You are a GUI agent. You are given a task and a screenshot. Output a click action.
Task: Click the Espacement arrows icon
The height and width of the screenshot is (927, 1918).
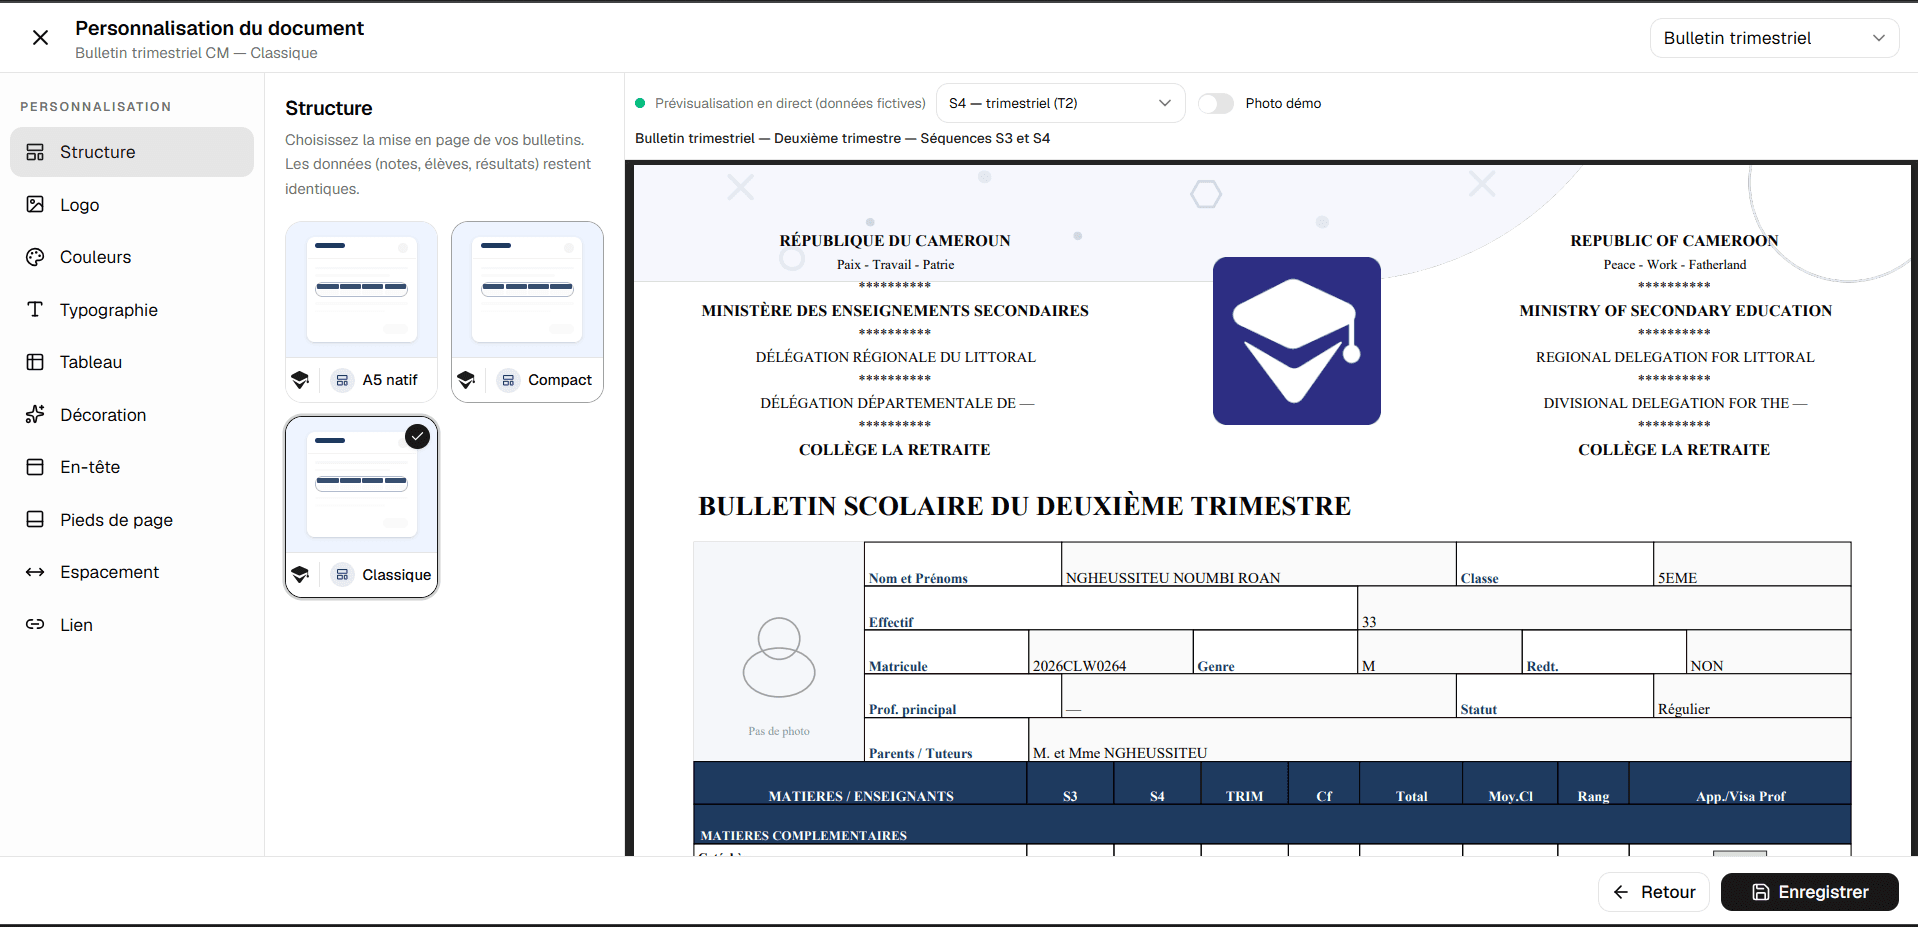[x=35, y=572]
